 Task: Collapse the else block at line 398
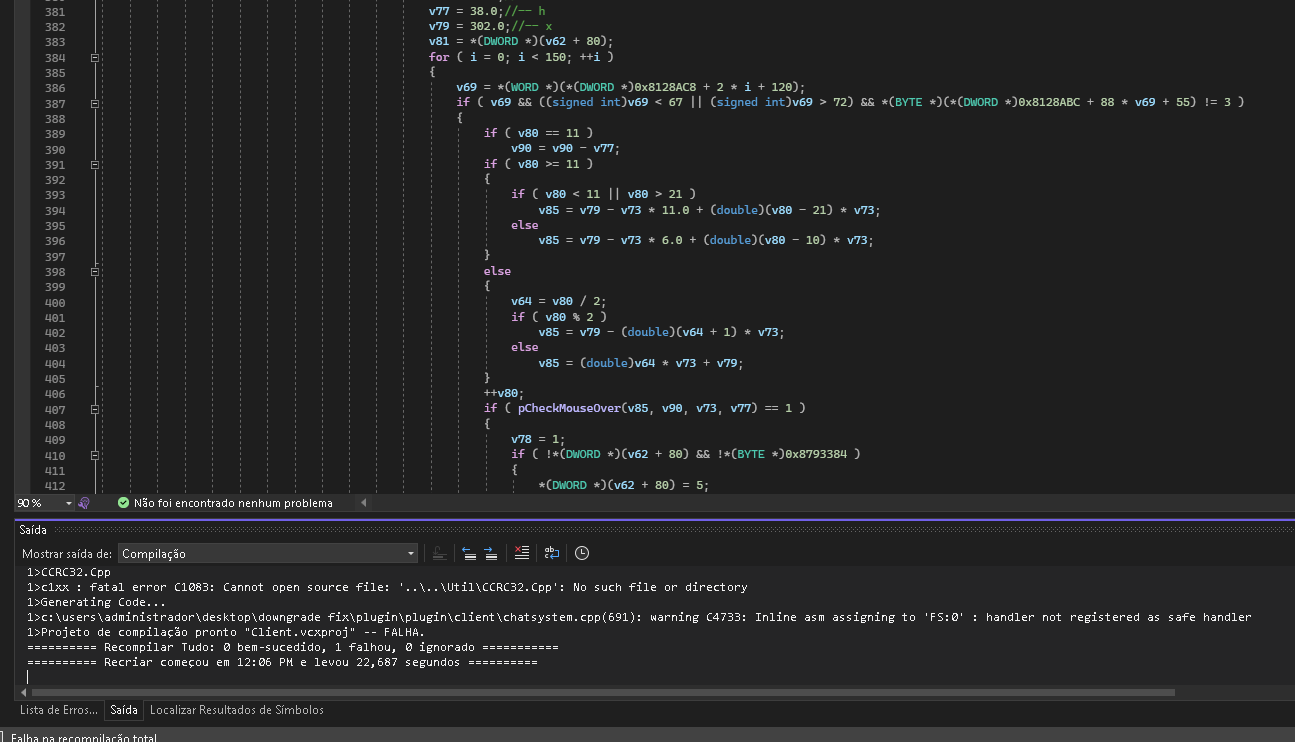pos(96,271)
